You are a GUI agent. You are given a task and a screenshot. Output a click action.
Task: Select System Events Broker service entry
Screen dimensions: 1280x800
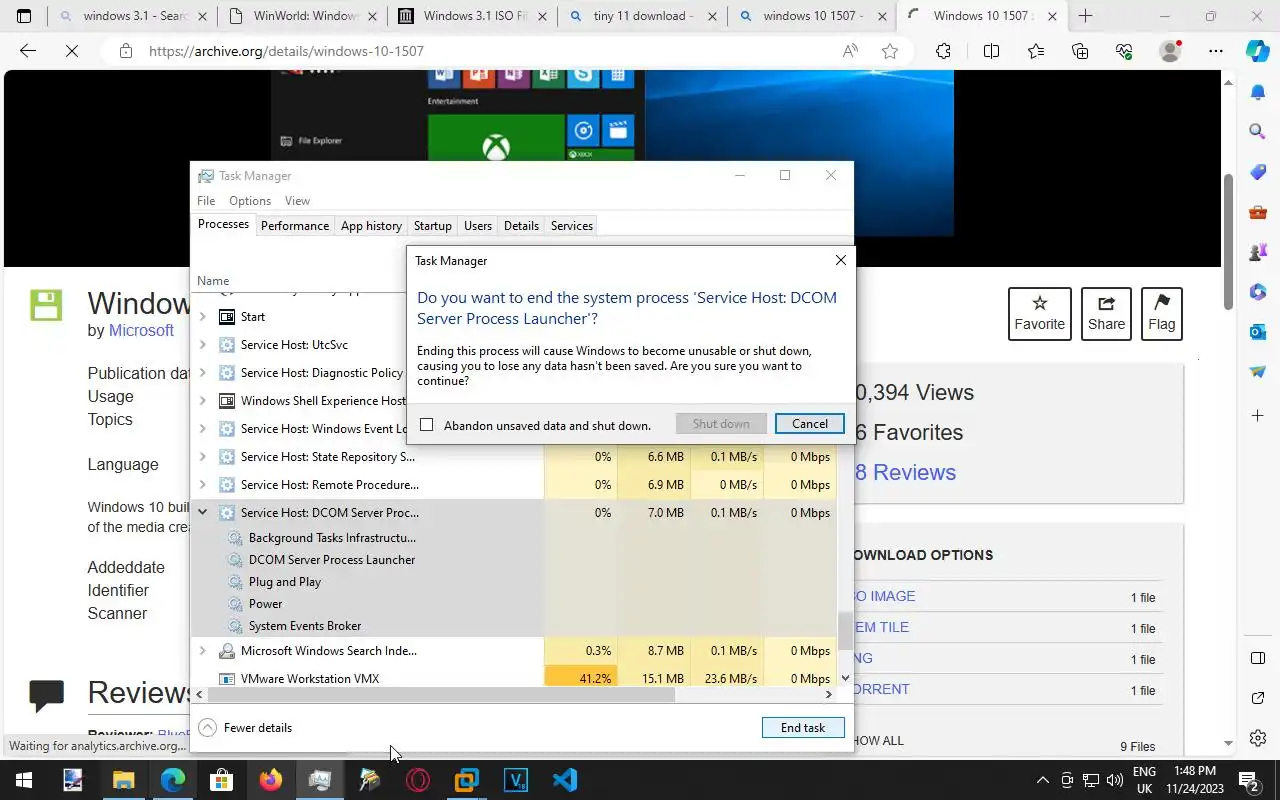coord(305,626)
